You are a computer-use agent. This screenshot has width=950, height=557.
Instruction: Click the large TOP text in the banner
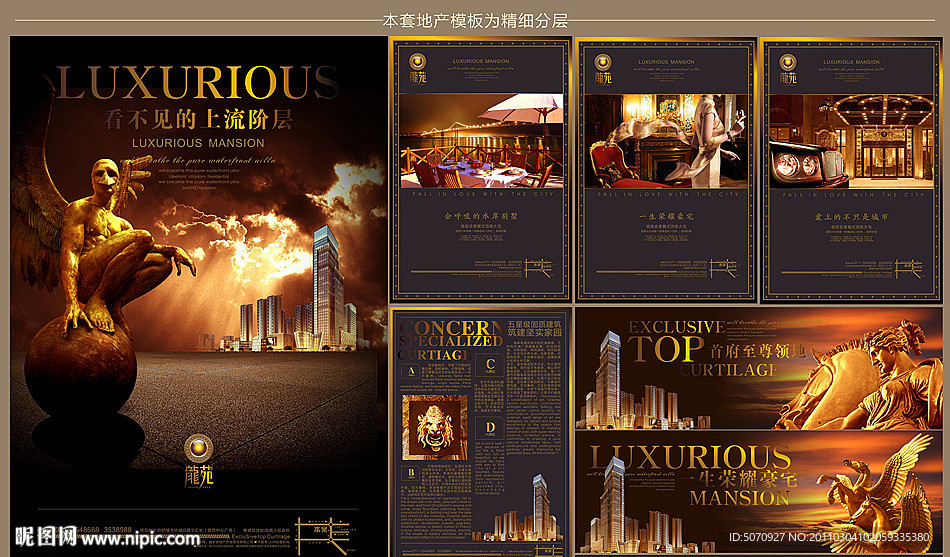coord(665,349)
